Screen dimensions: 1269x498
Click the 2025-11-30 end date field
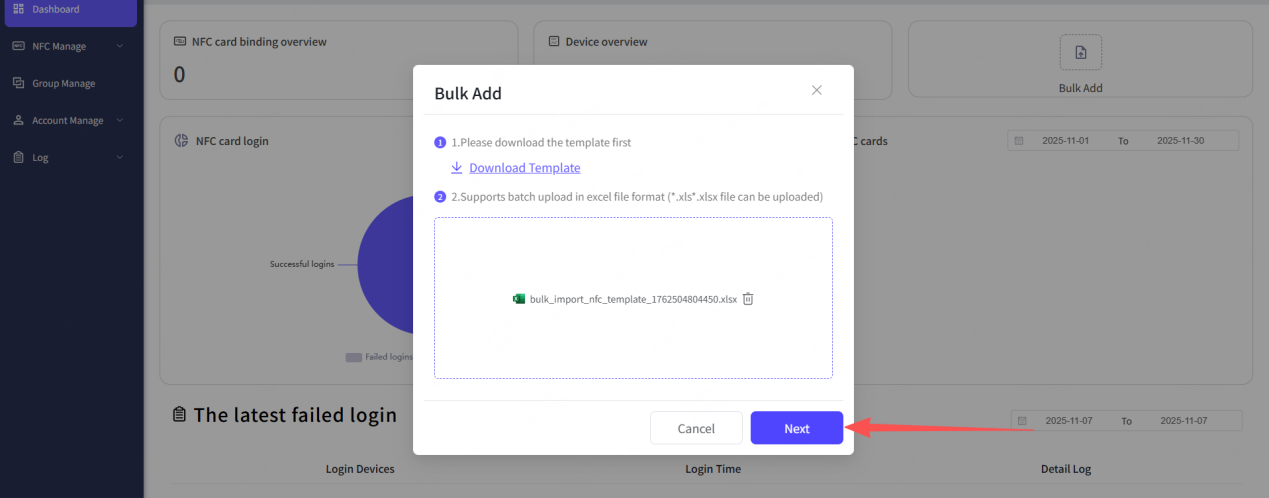click(1180, 141)
